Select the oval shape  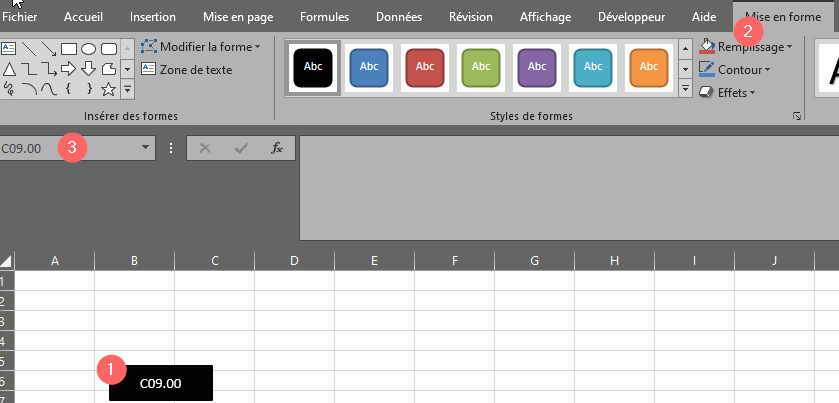tap(89, 49)
